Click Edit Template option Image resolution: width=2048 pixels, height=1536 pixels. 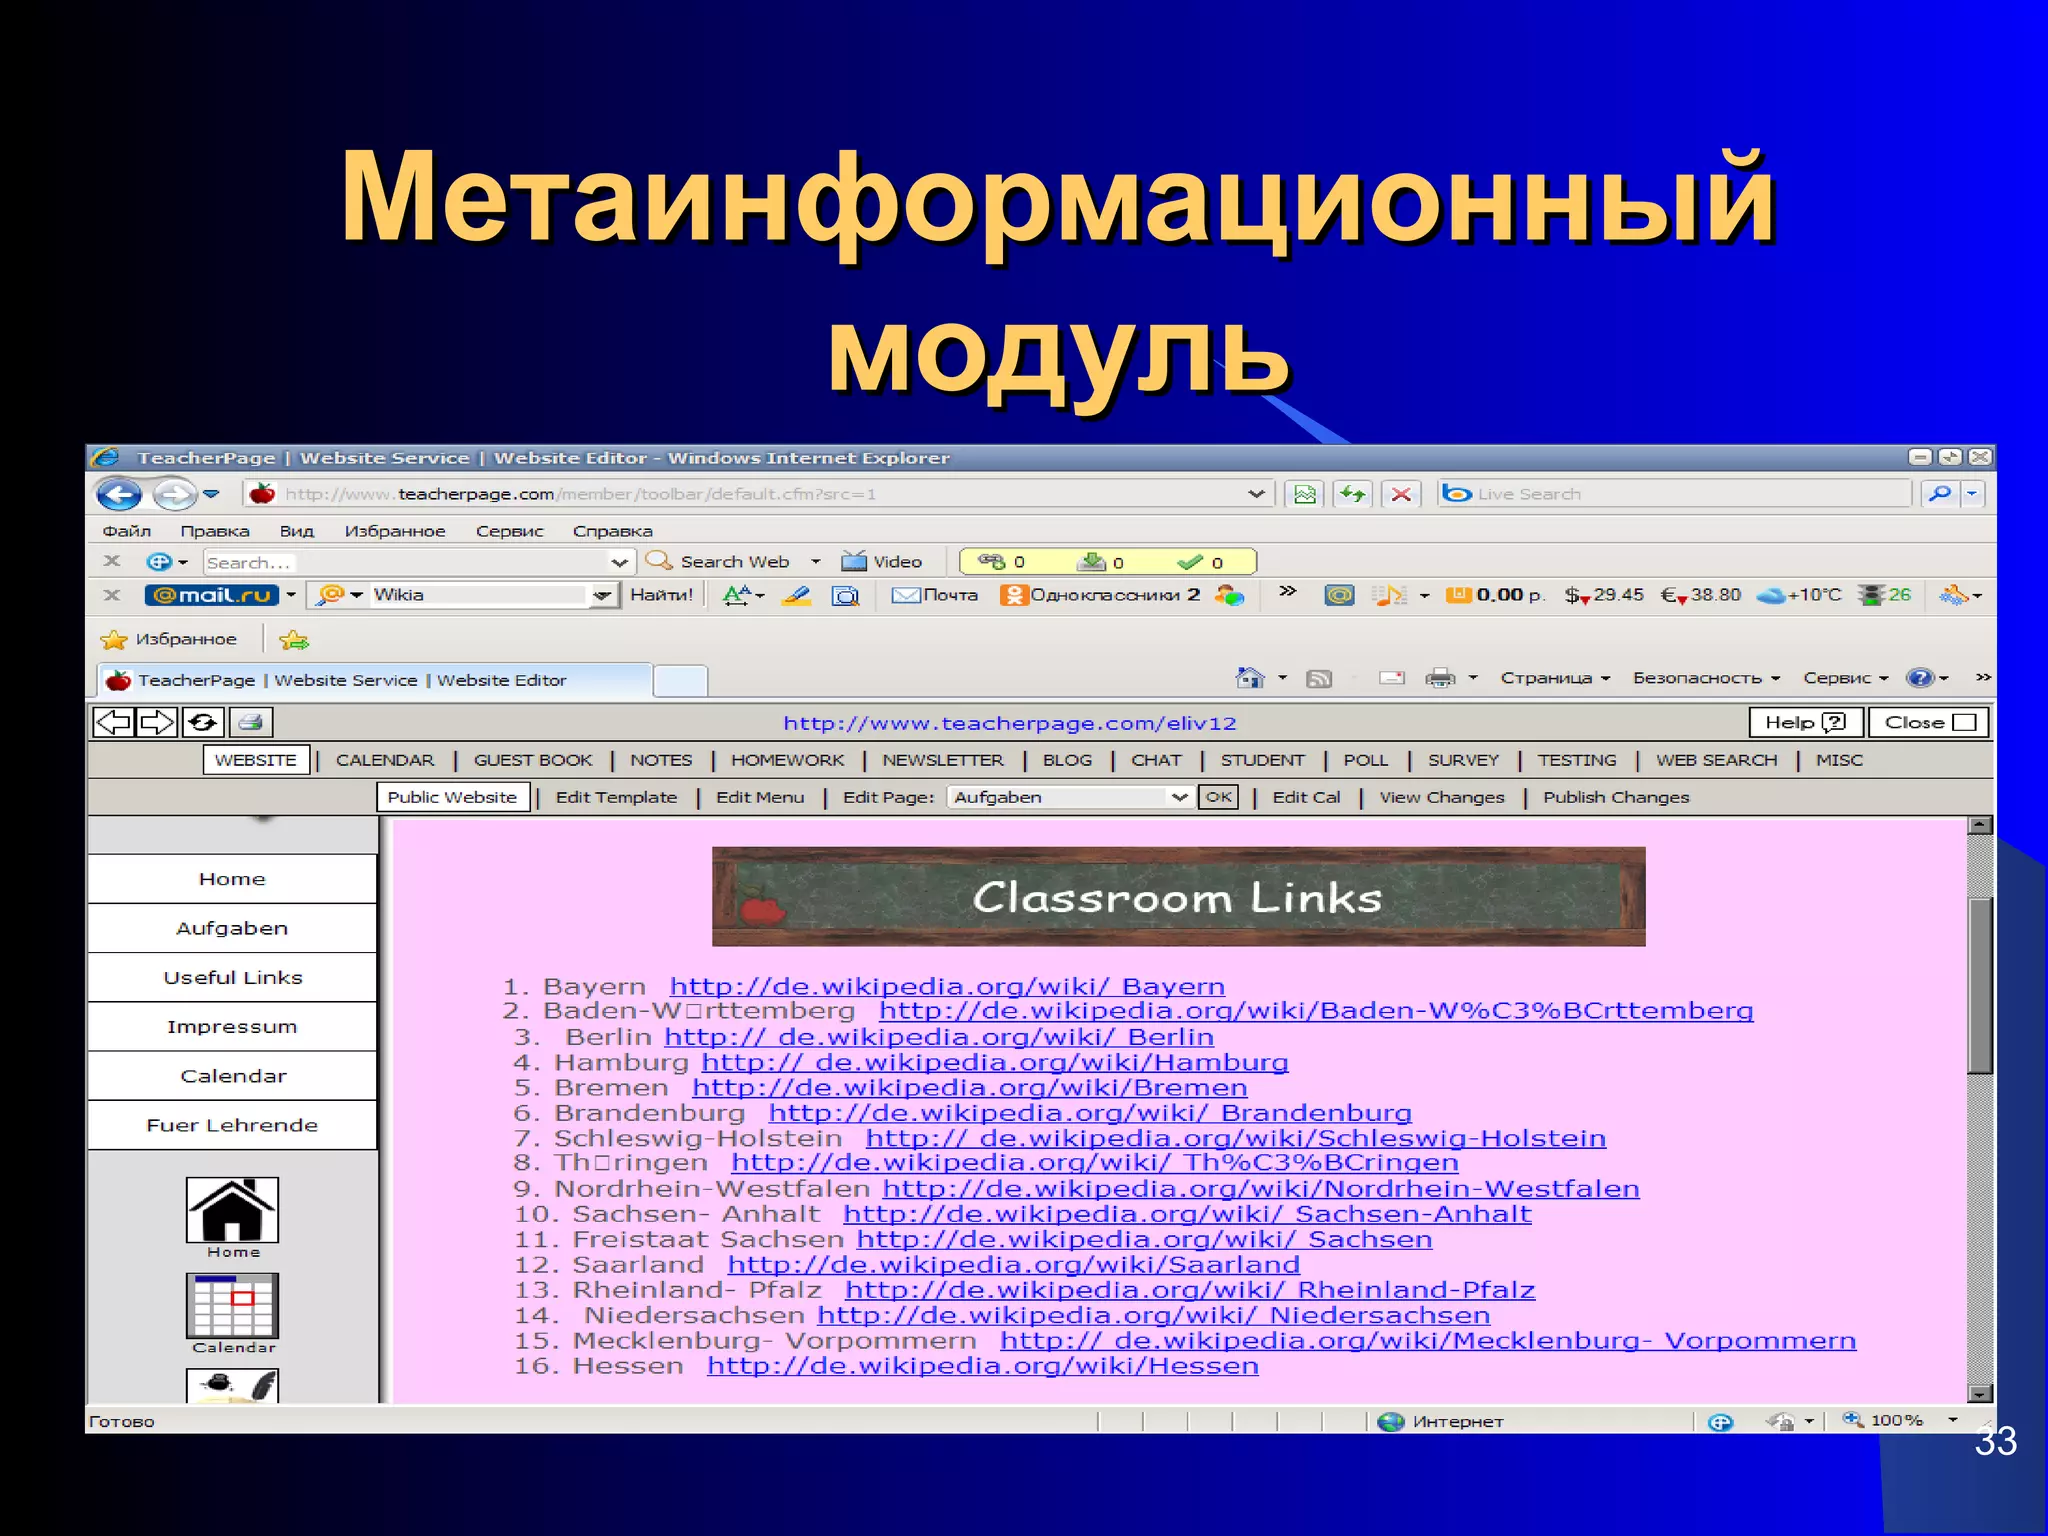pos(616,797)
